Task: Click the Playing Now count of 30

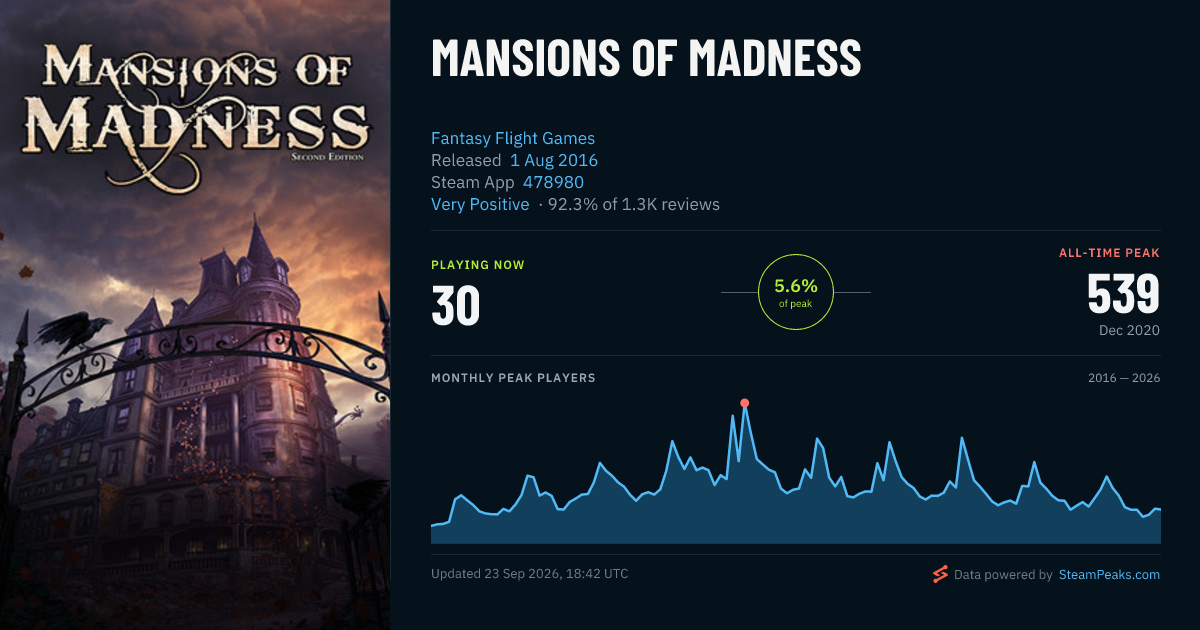Action: tap(456, 306)
